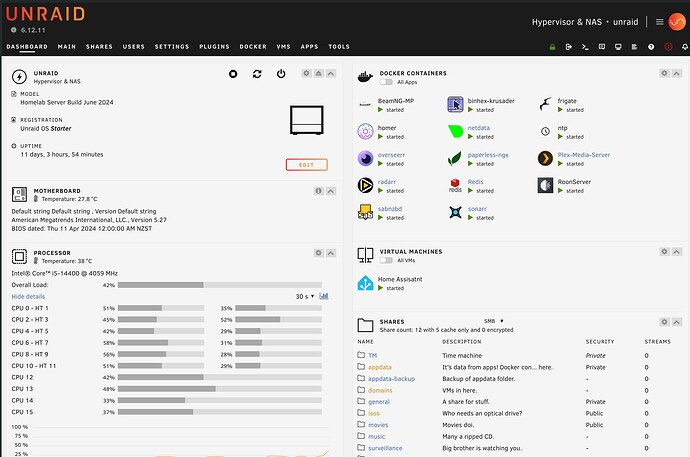The image size is (690, 457).
Task: Click the radarr container icon
Action: pyautogui.click(x=365, y=185)
